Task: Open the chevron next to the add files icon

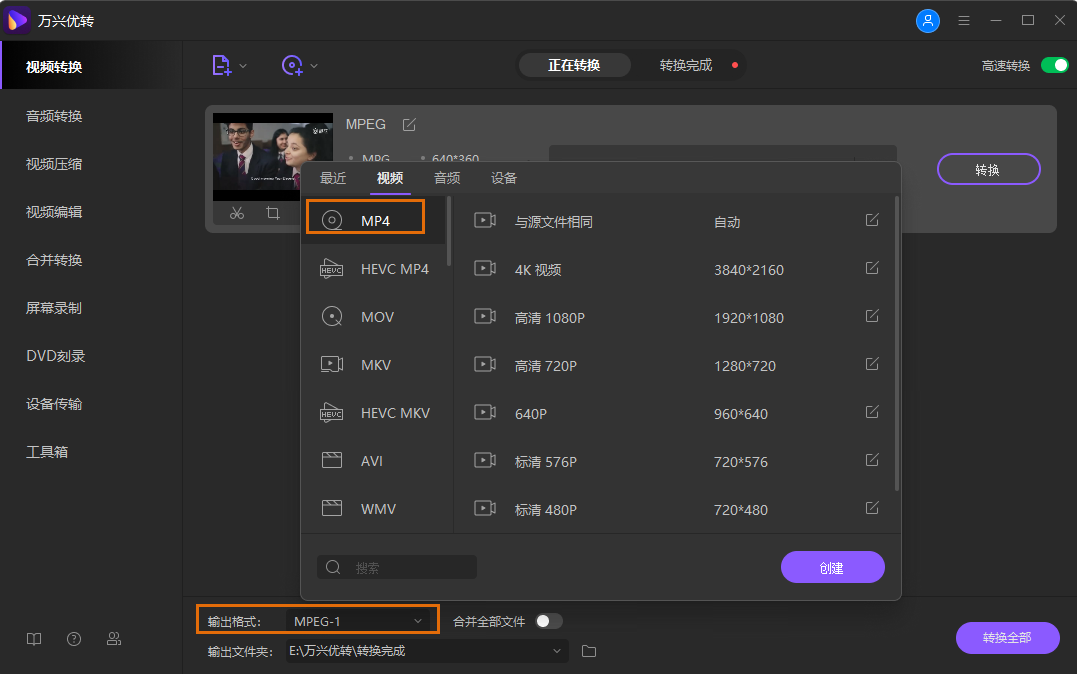Action: pos(241,64)
